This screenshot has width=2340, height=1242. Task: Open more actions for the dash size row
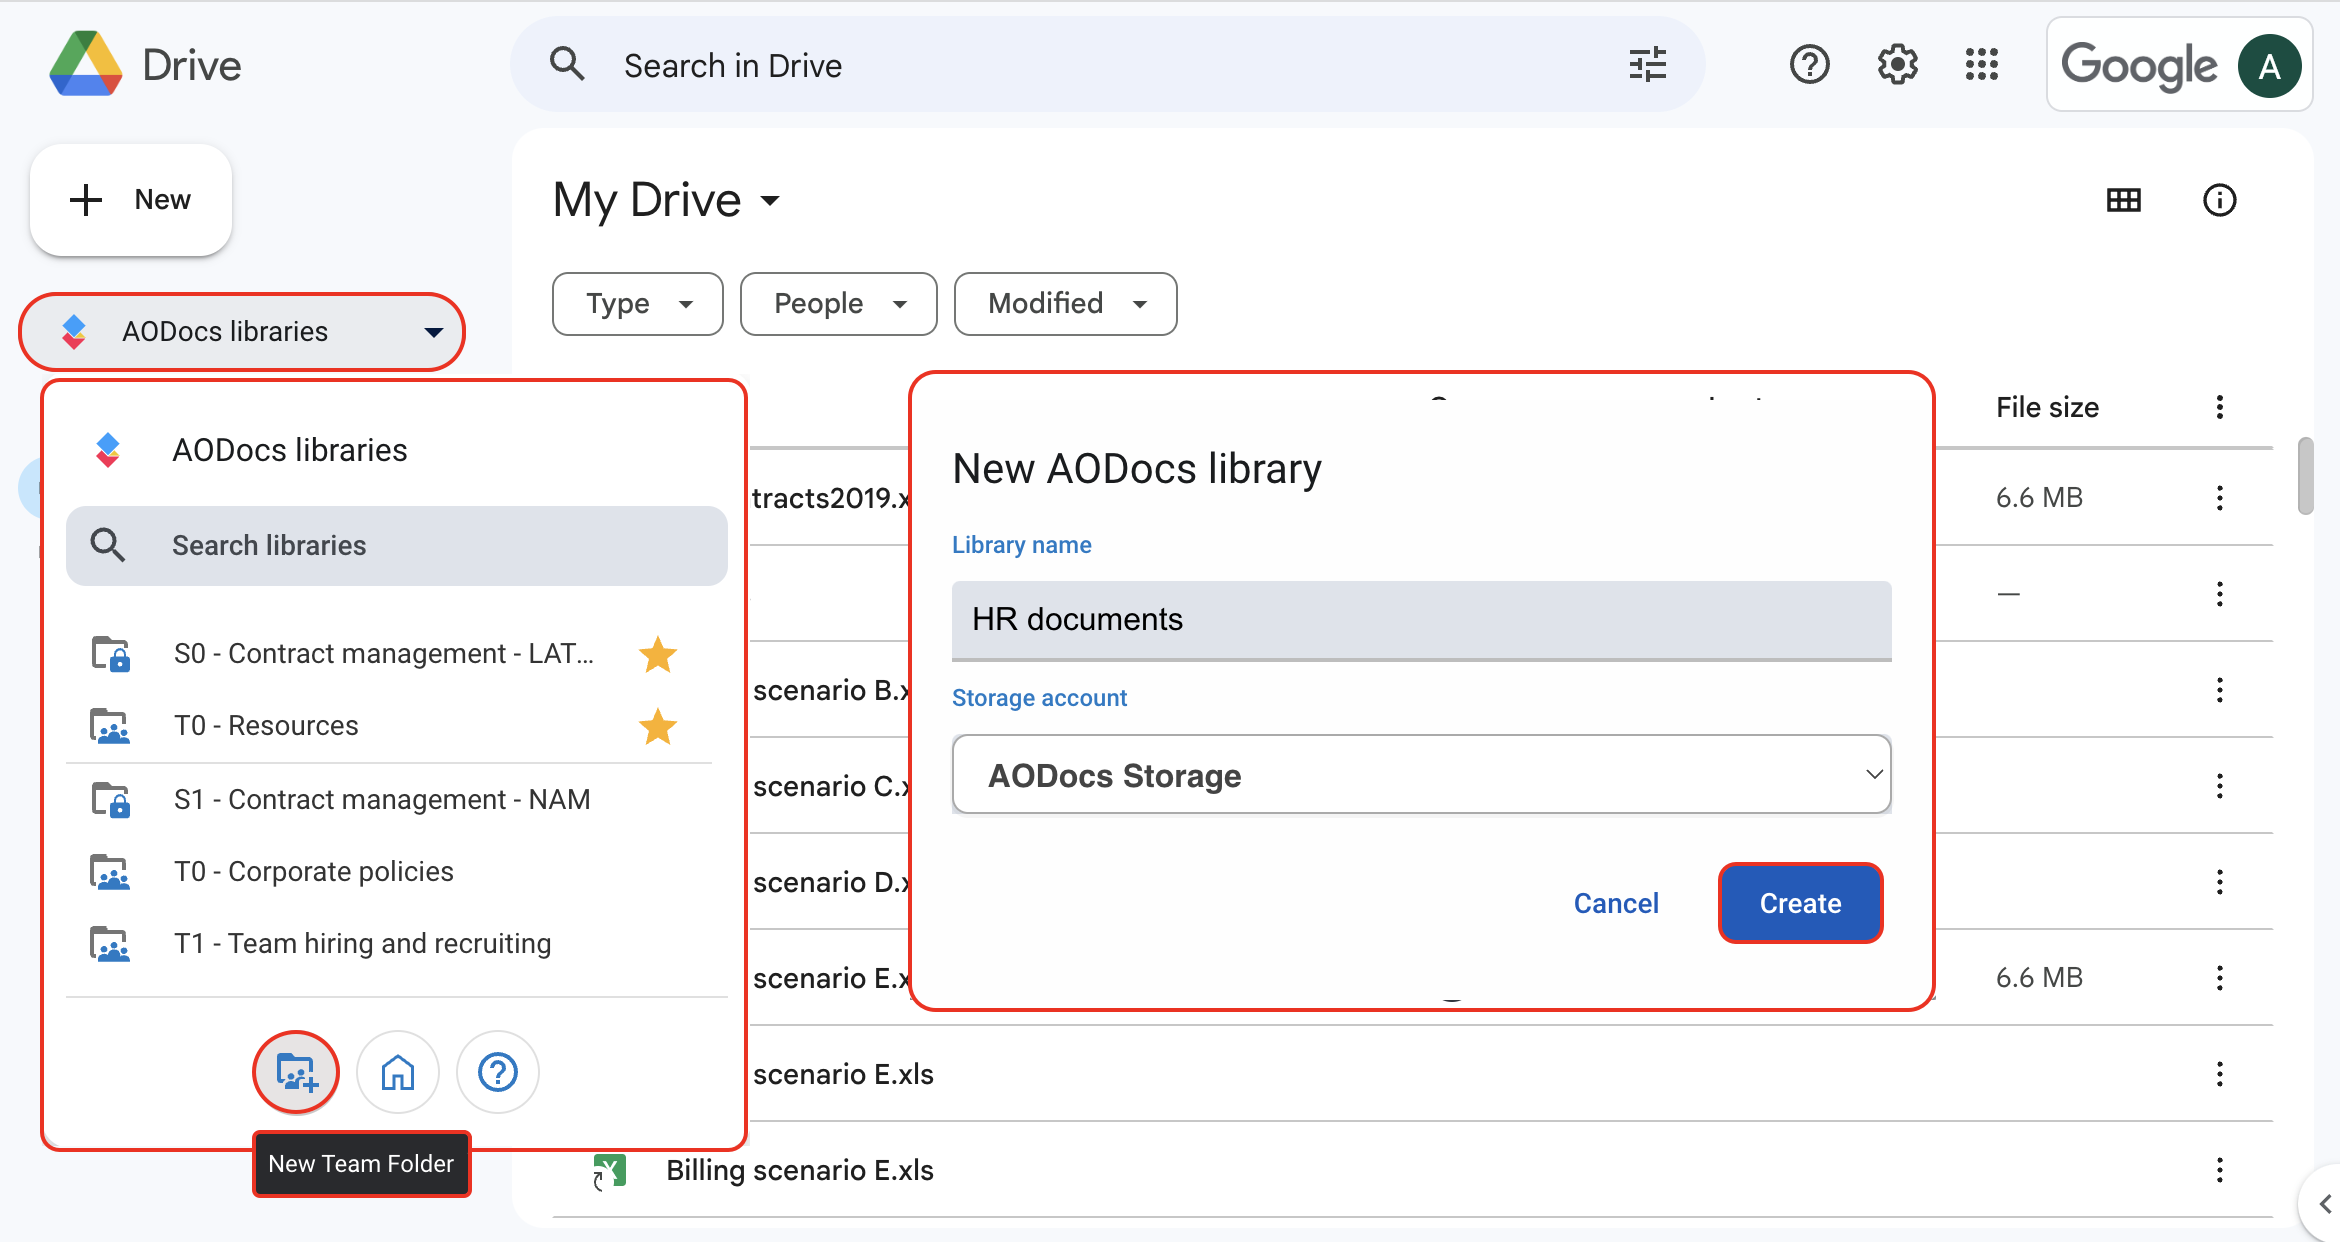point(2219,594)
